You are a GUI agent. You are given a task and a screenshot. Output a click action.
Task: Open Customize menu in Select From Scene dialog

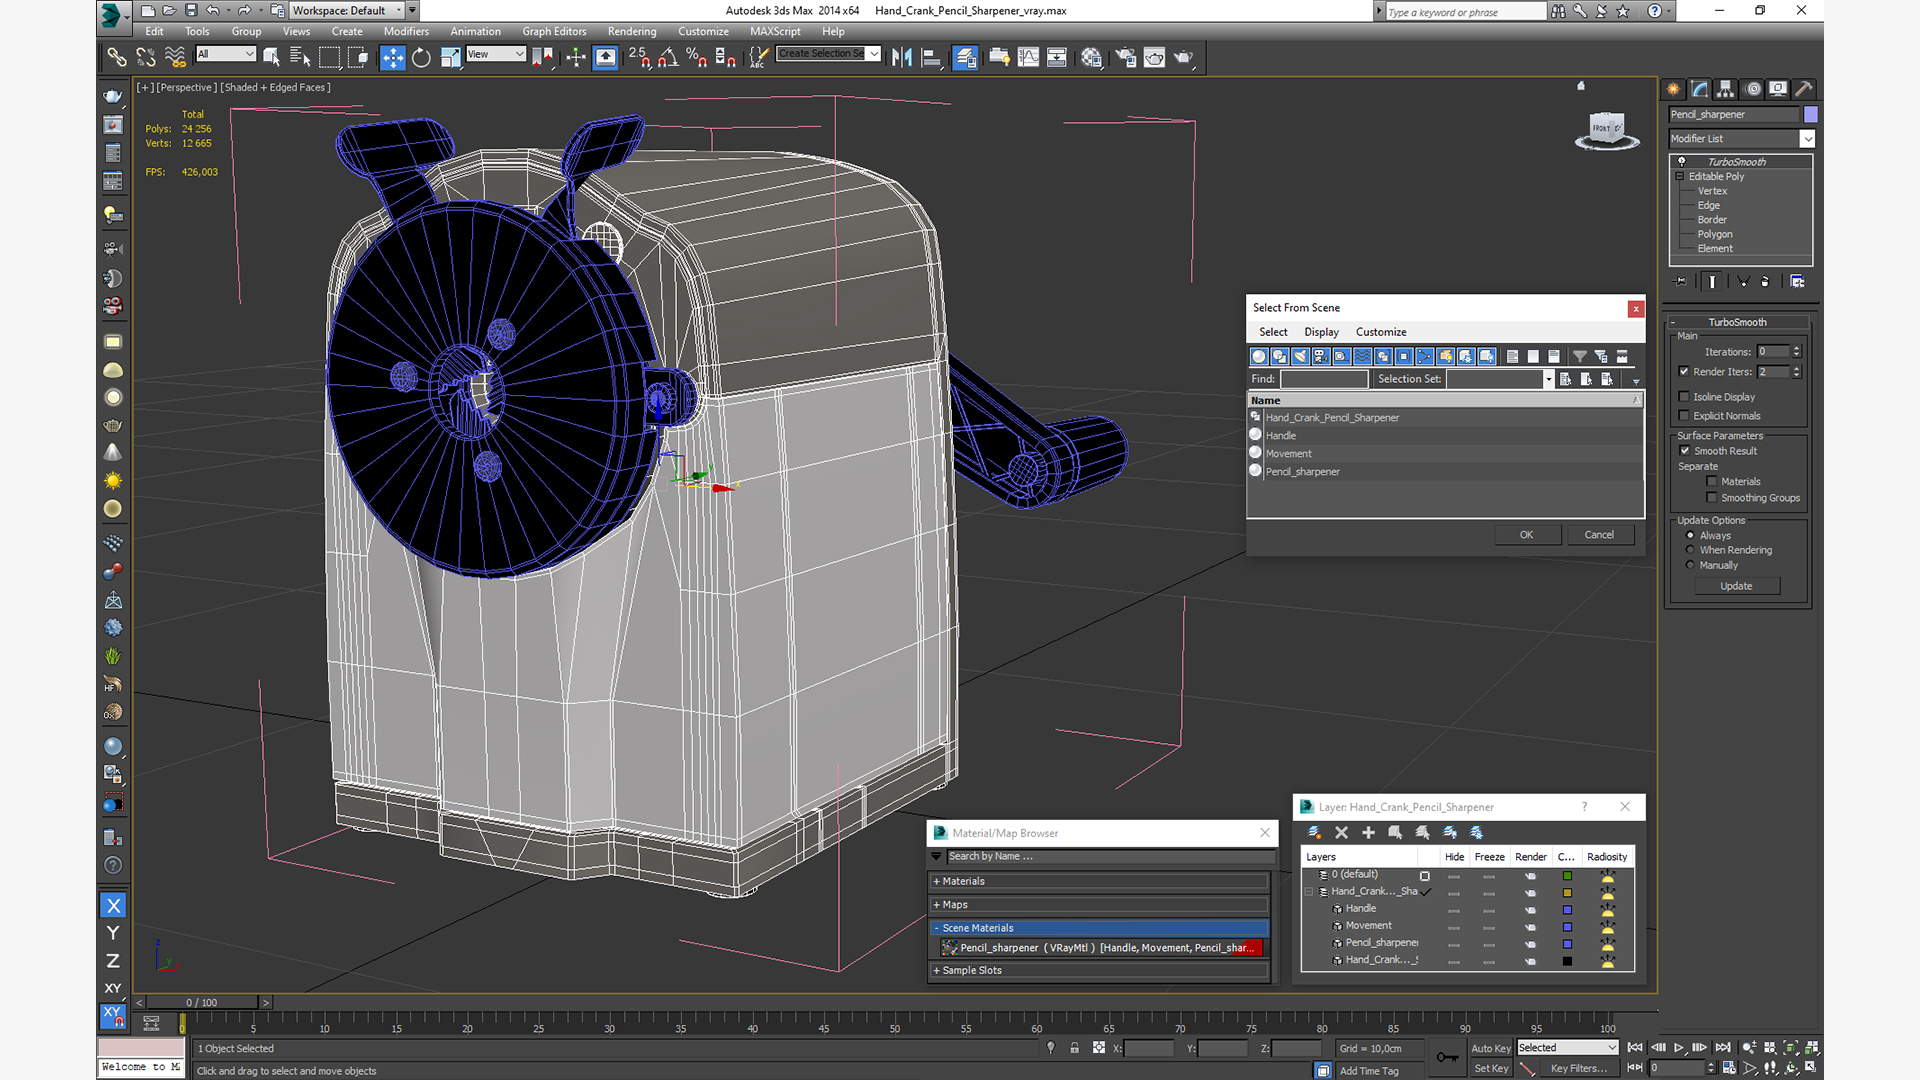[x=1381, y=332]
